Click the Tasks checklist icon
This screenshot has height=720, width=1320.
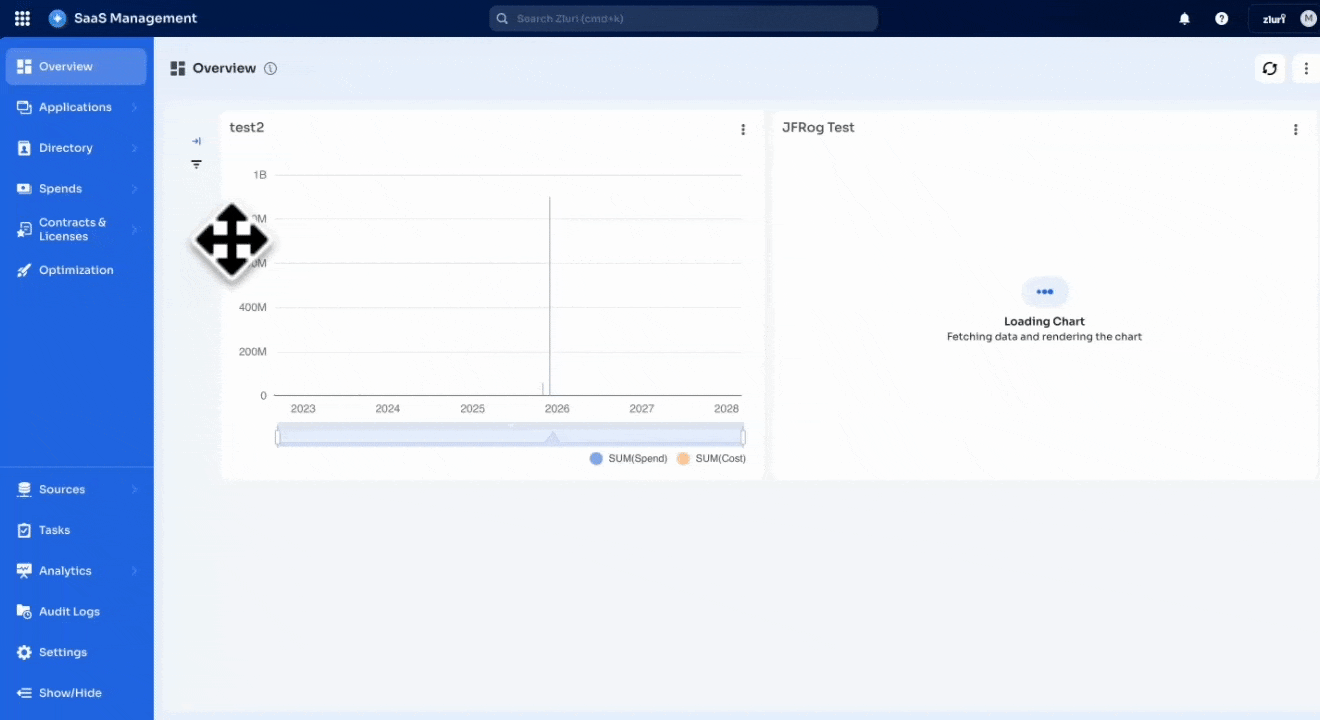coord(24,530)
